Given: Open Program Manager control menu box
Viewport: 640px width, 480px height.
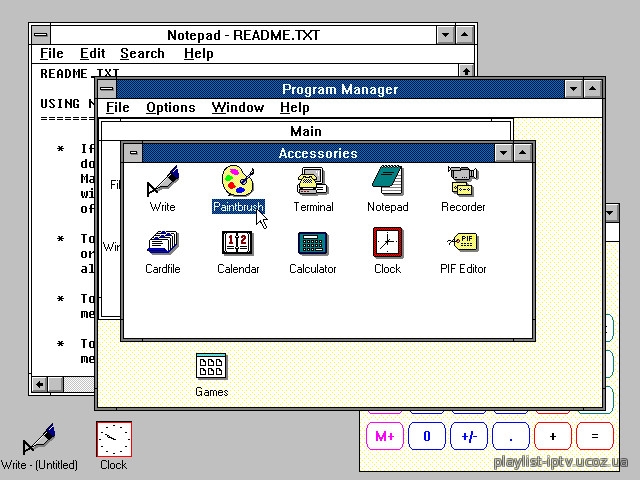Looking at the screenshot, I should point(107,89).
